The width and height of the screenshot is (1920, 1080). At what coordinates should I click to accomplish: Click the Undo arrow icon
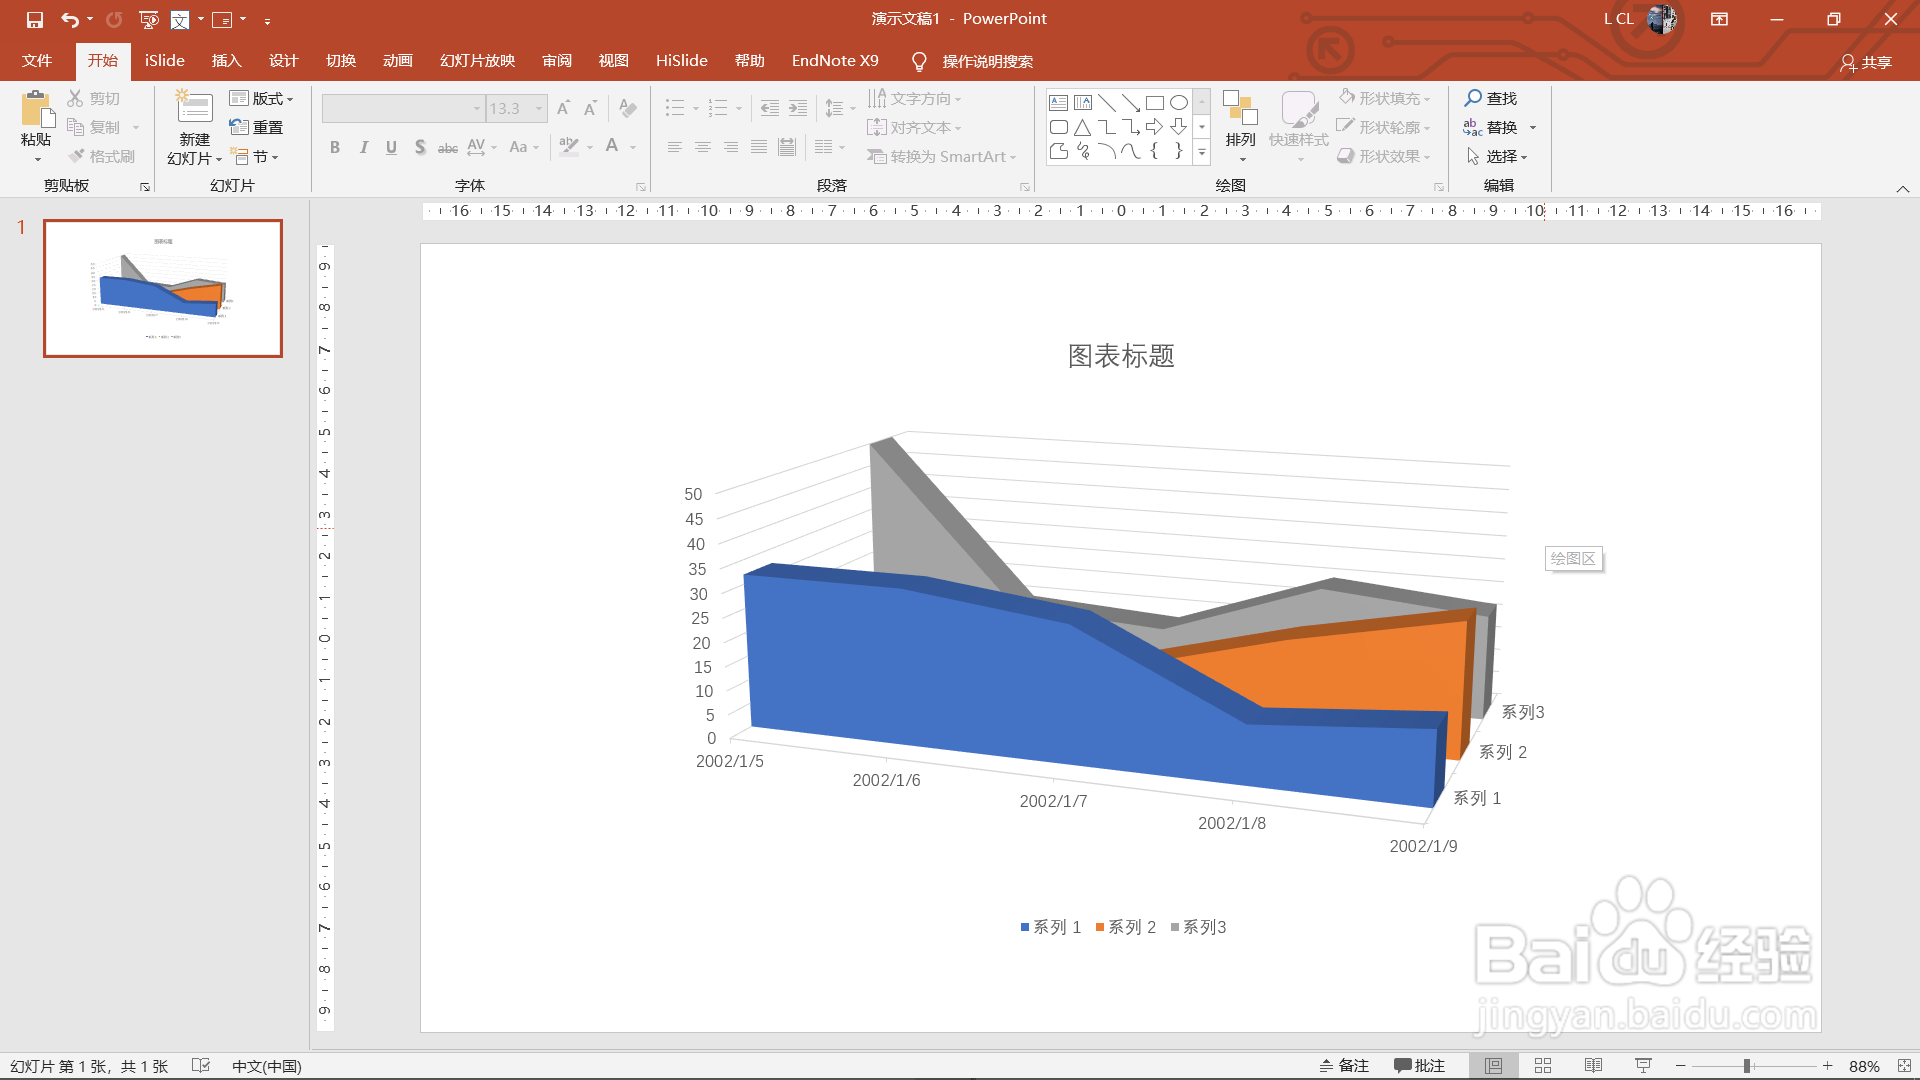tap(69, 19)
